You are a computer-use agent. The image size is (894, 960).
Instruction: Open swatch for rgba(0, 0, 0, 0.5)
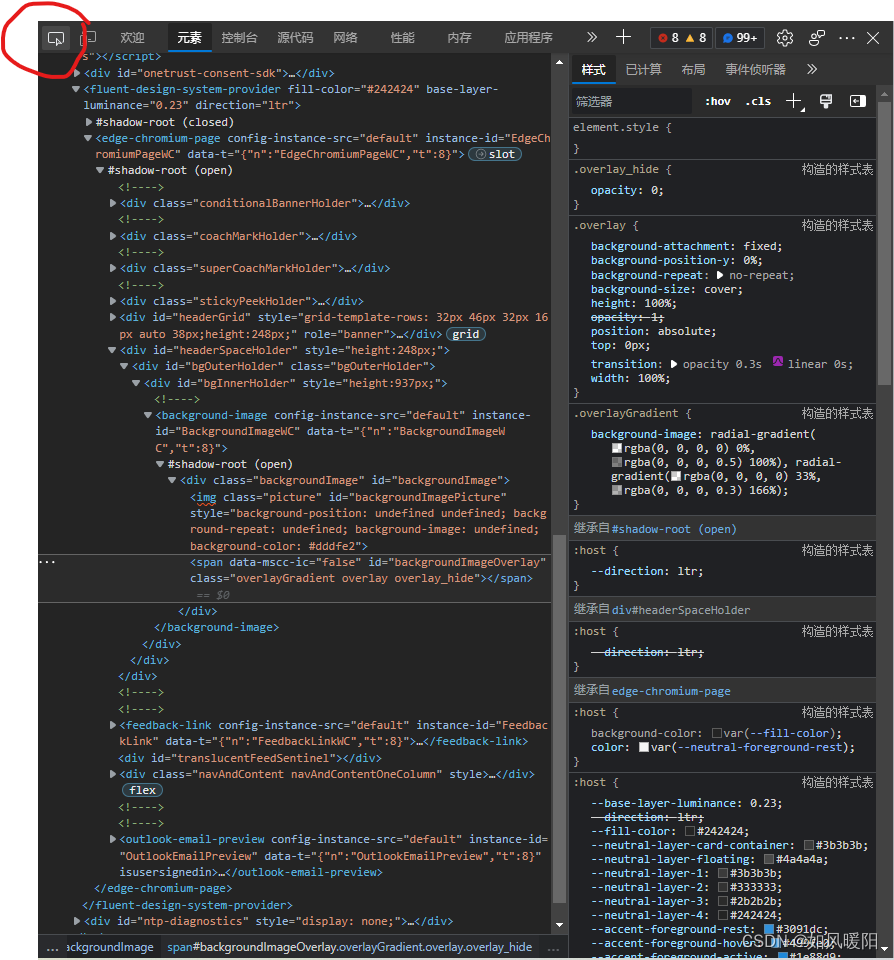tap(617, 462)
